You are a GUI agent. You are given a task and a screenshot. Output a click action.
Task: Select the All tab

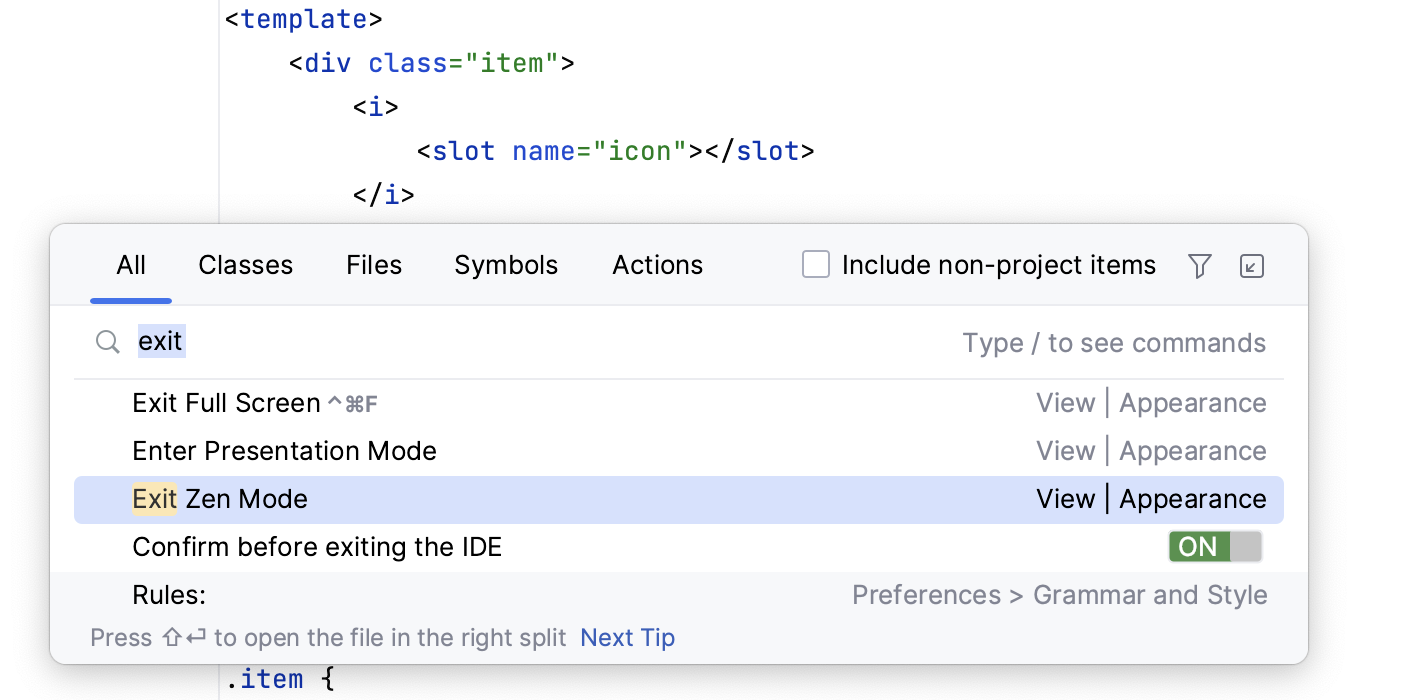[131, 265]
